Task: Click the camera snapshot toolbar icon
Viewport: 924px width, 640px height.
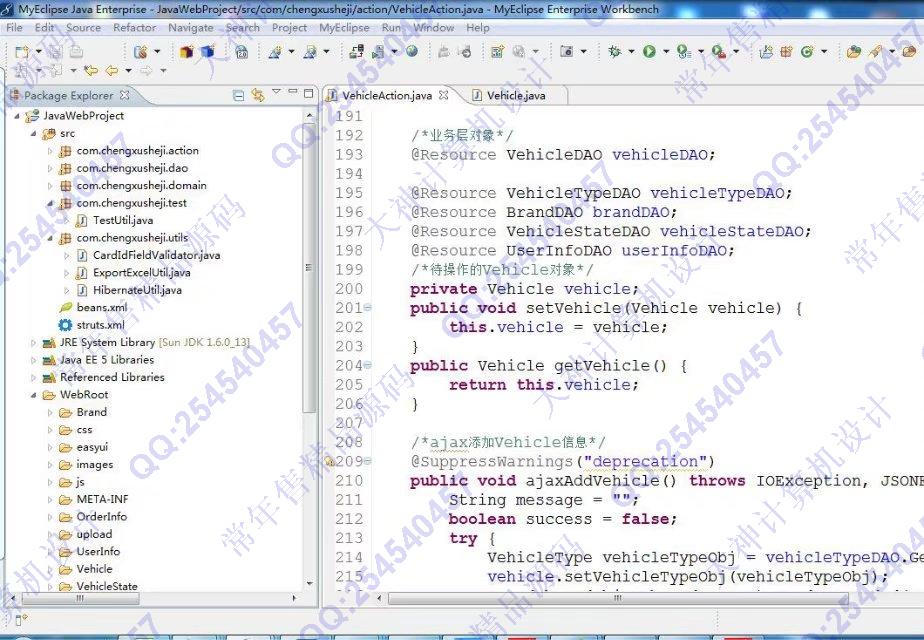Action: 566,51
